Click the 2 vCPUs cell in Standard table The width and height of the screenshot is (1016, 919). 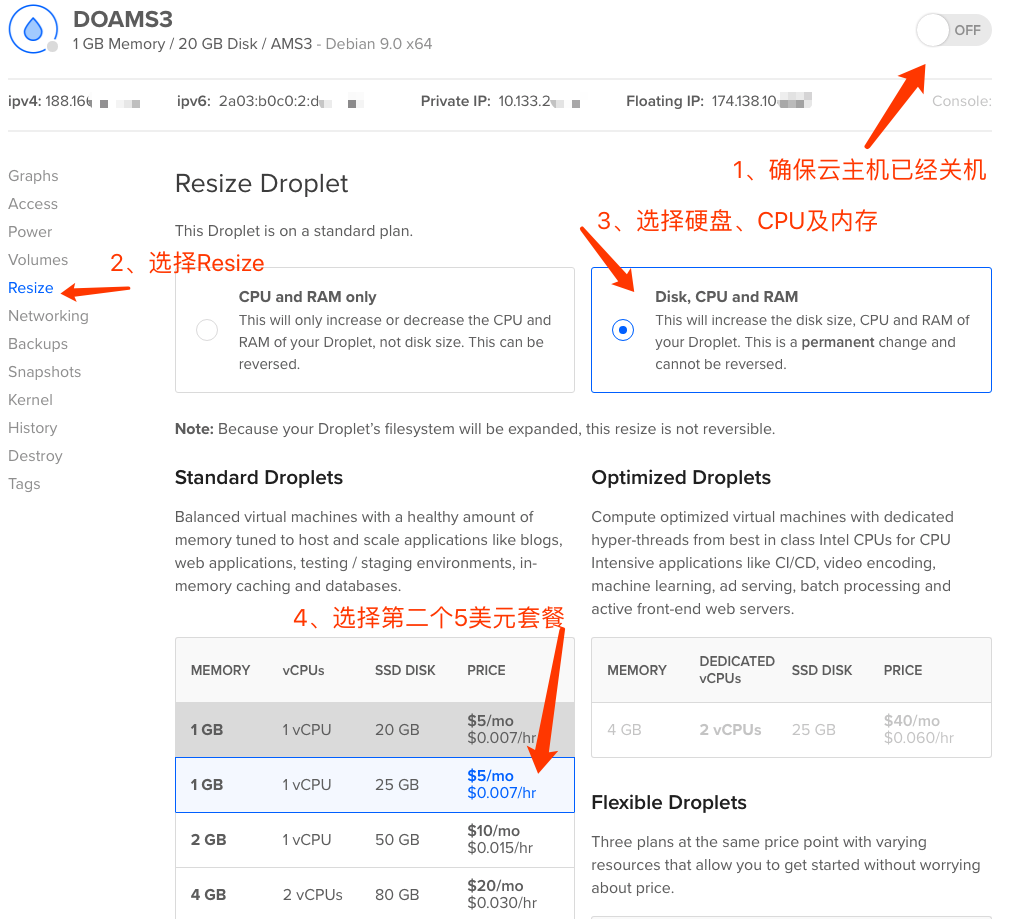pos(312,894)
